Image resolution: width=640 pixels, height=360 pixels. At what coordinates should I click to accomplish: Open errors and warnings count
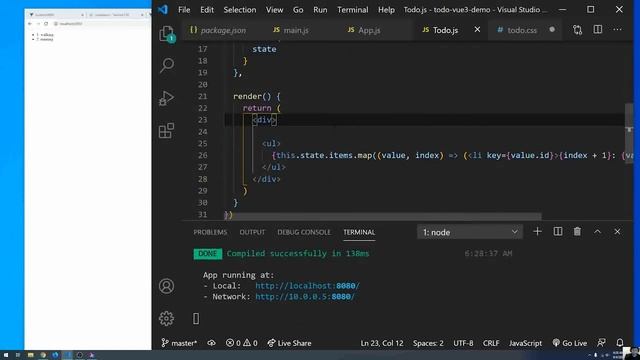[242, 343]
